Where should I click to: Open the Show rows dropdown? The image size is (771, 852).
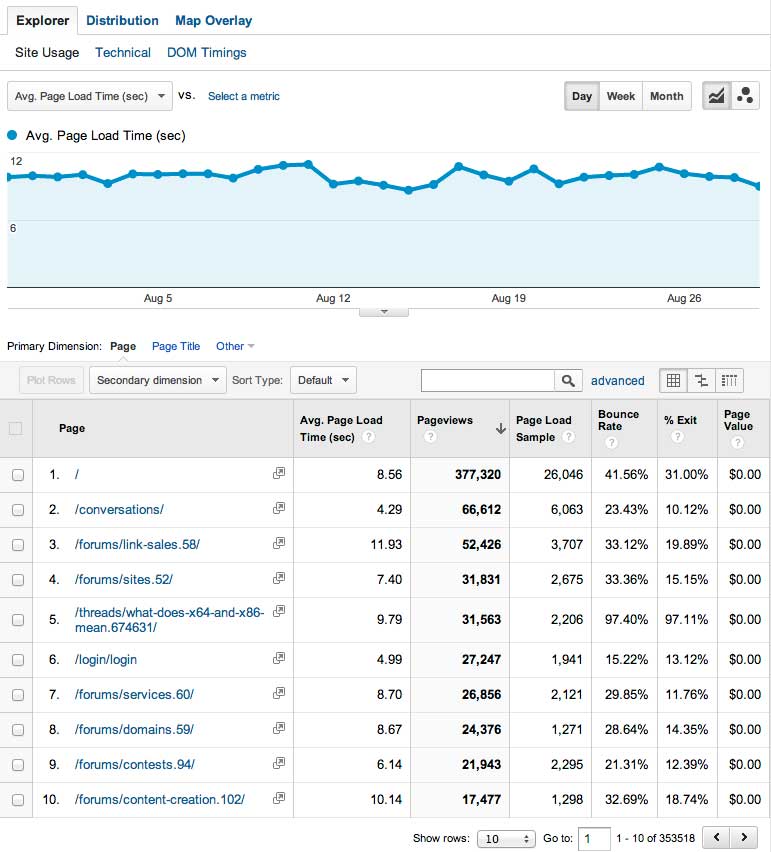pyautogui.click(x=505, y=838)
